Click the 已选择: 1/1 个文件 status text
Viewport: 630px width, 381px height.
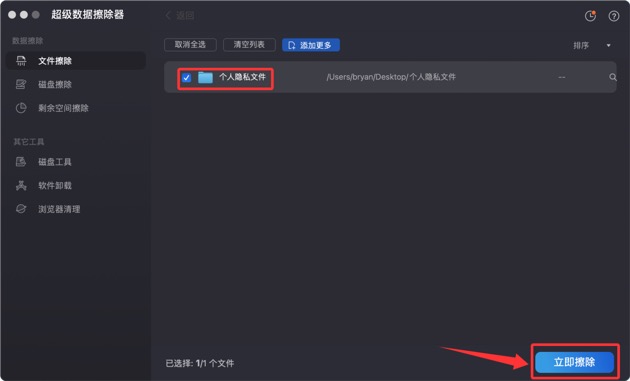(200, 363)
